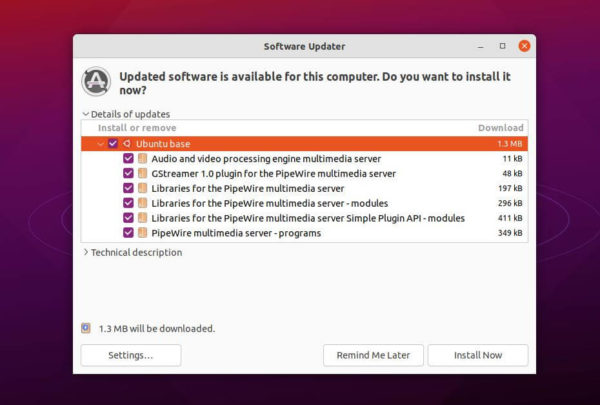This screenshot has width=600, height=405.
Task: Uncheck GStreamer 1.0 plugin update checkbox
Action: point(128,173)
